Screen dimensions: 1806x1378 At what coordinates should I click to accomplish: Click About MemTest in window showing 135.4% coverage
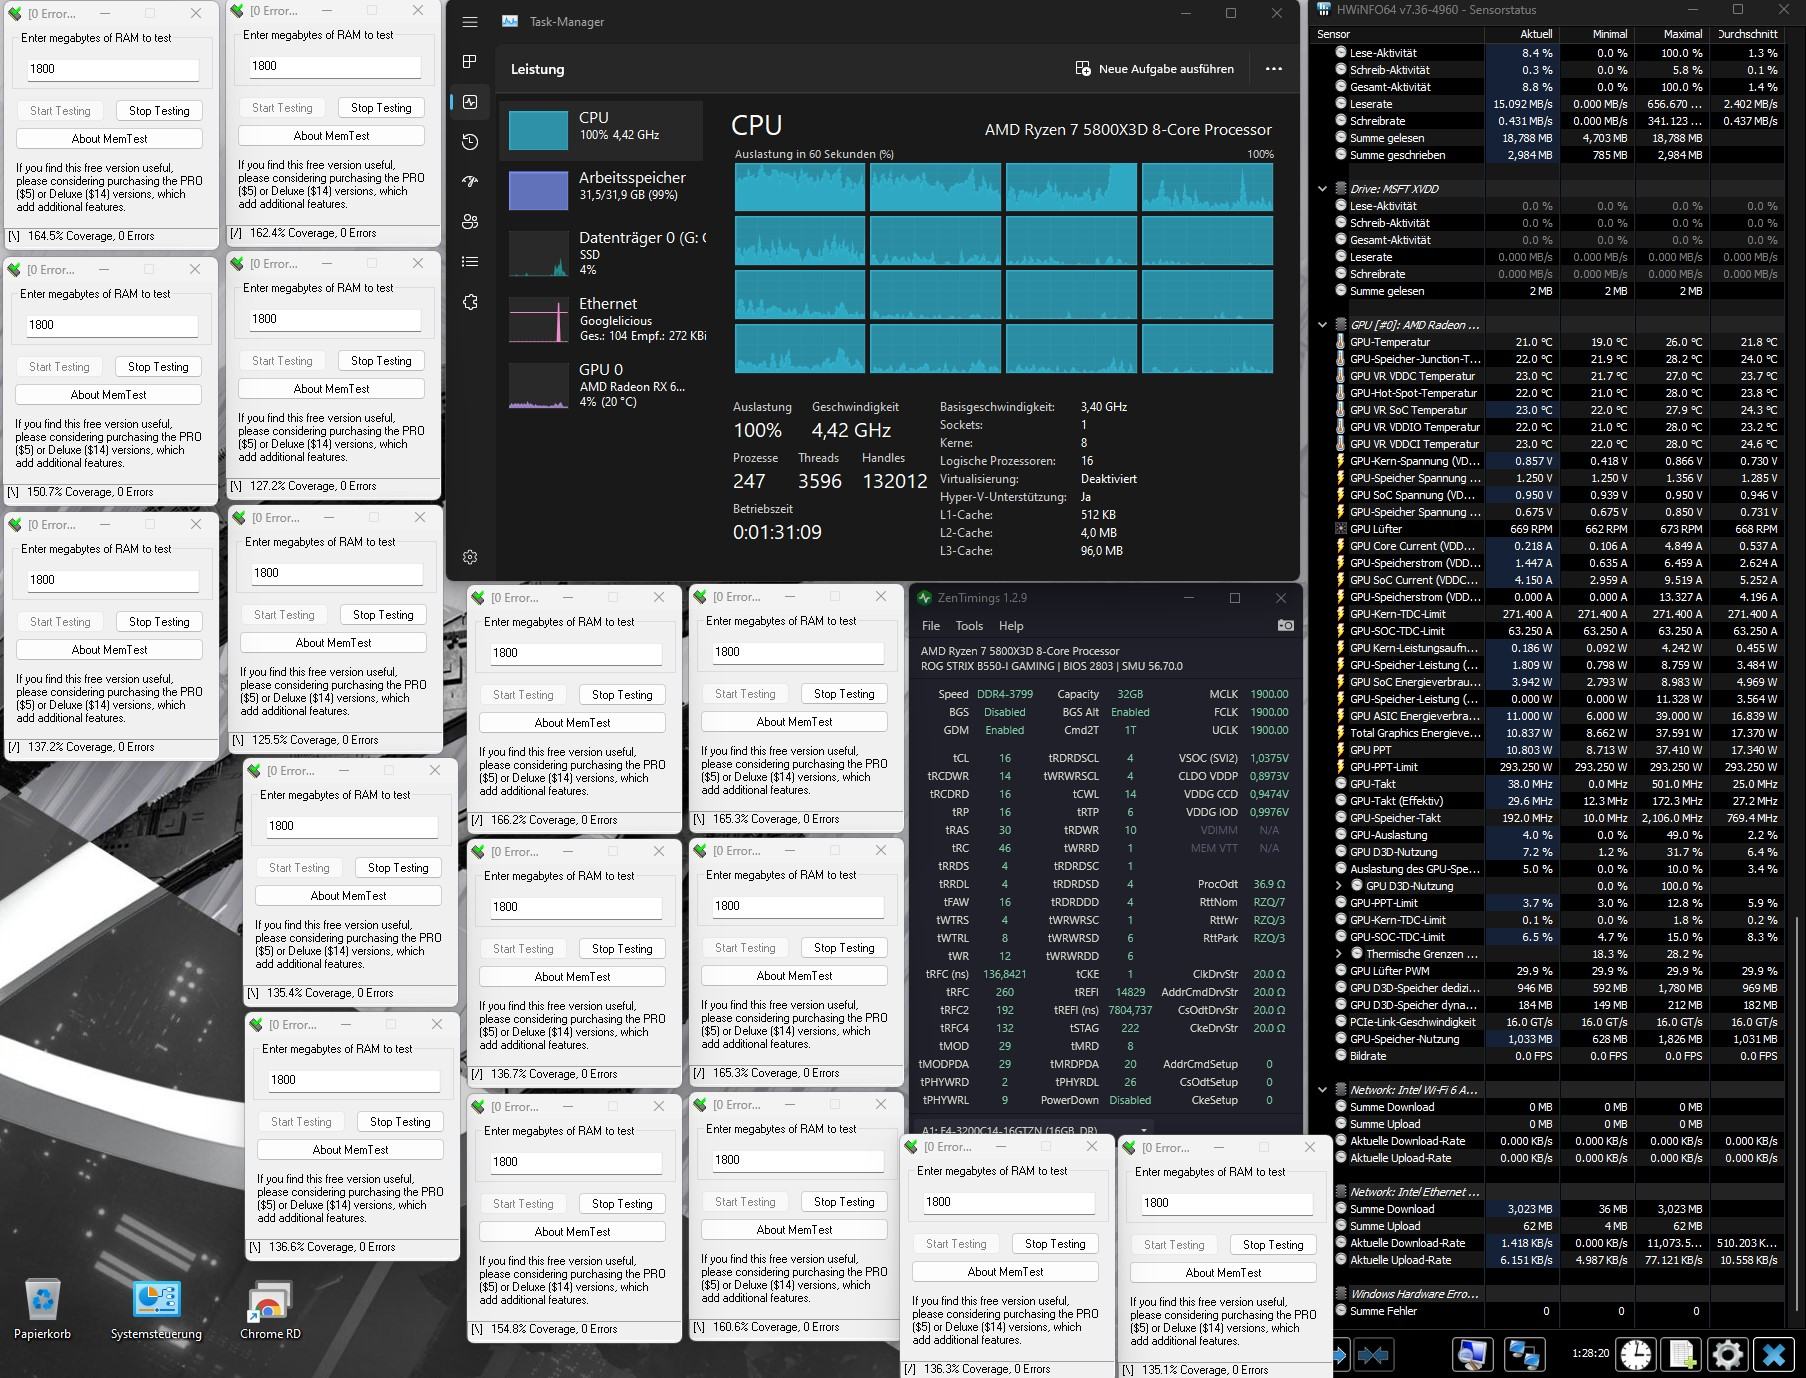(348, 896)
